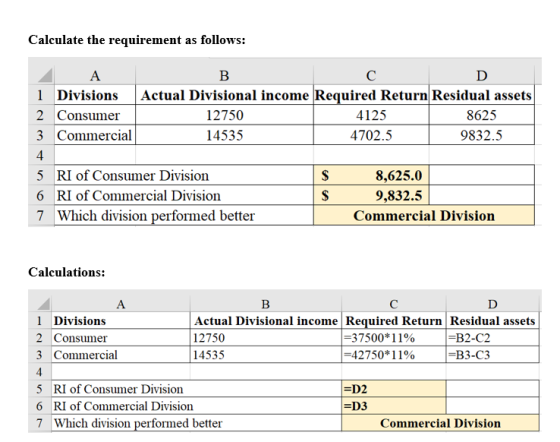Image resolution: width=560 pixels, height=442 pixels.
Task: Click the =D2 formula cell
Action: click(394, 388)
